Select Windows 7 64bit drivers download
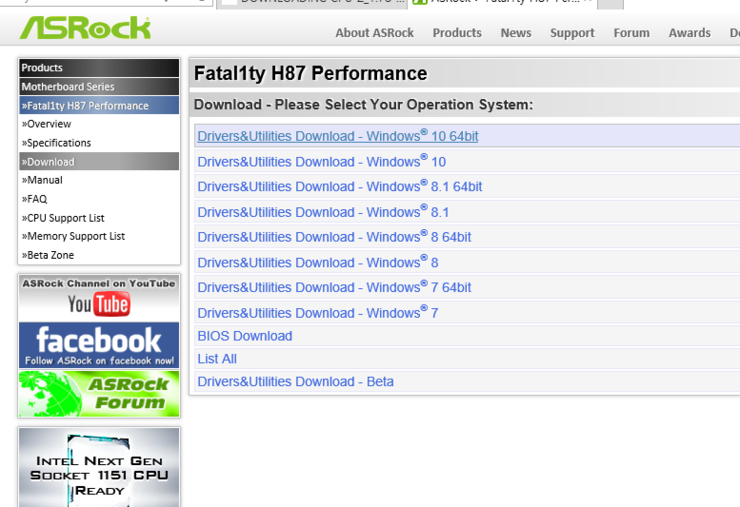This screenshot has width=740, height=507. click(334, 288)
